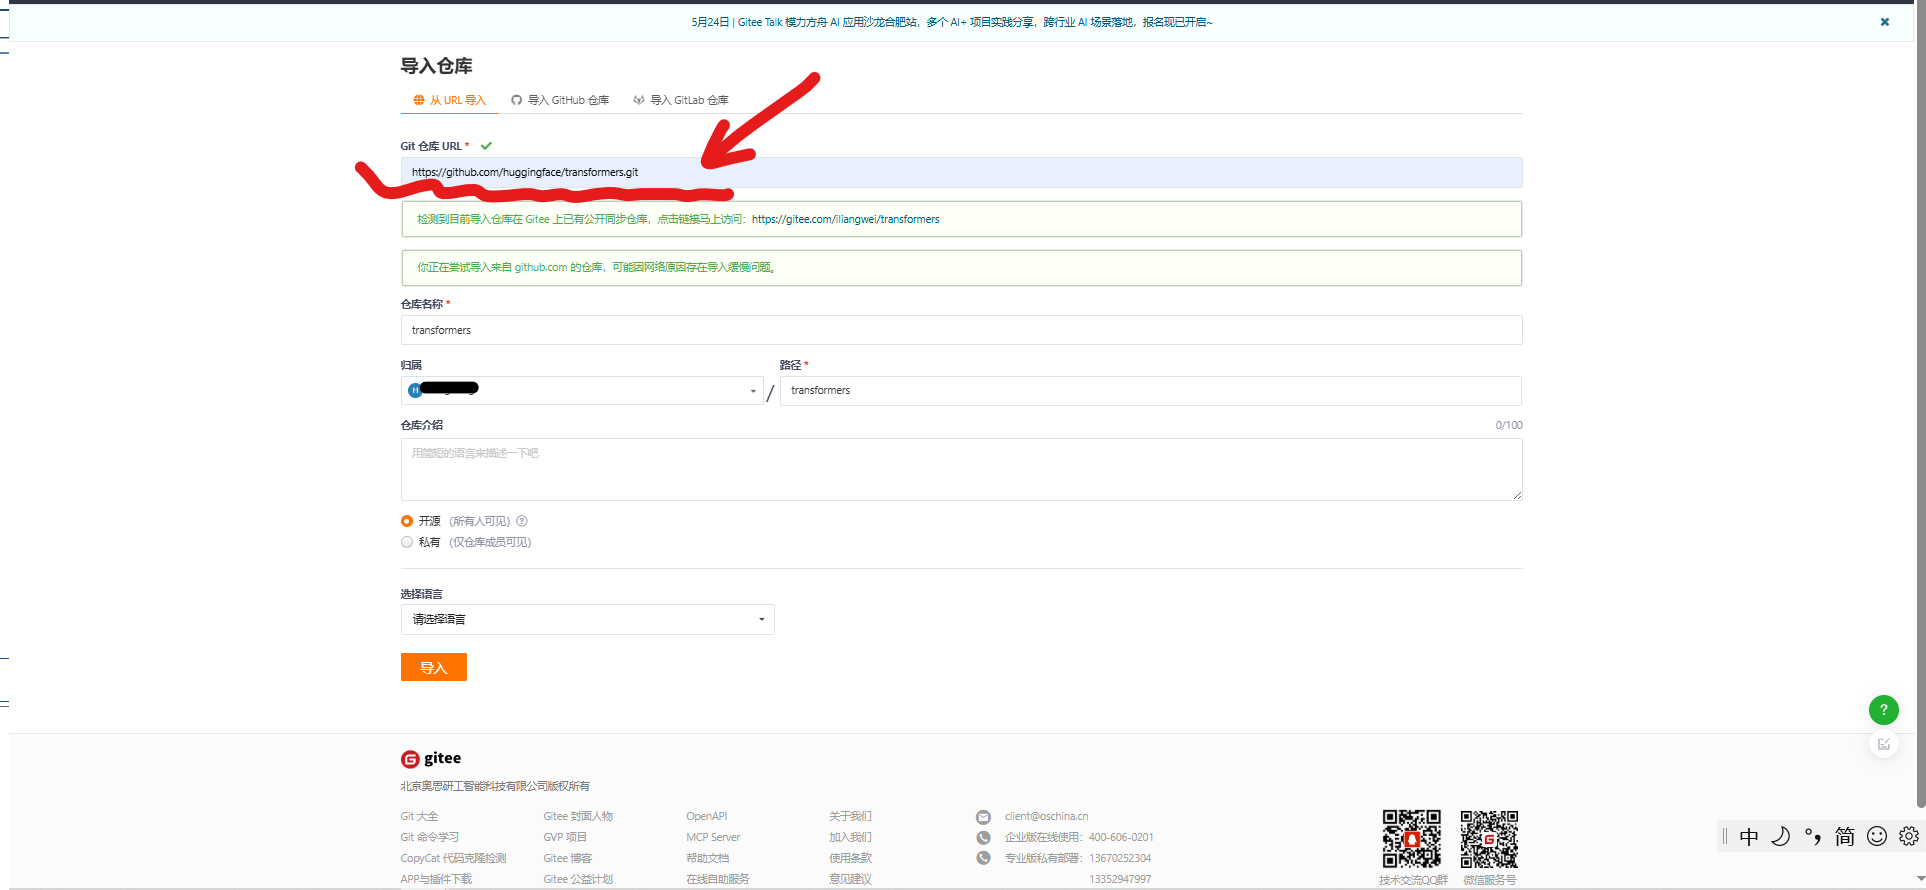
Task: Open 意见建议 footer link
Action: (x=850, y=879)
